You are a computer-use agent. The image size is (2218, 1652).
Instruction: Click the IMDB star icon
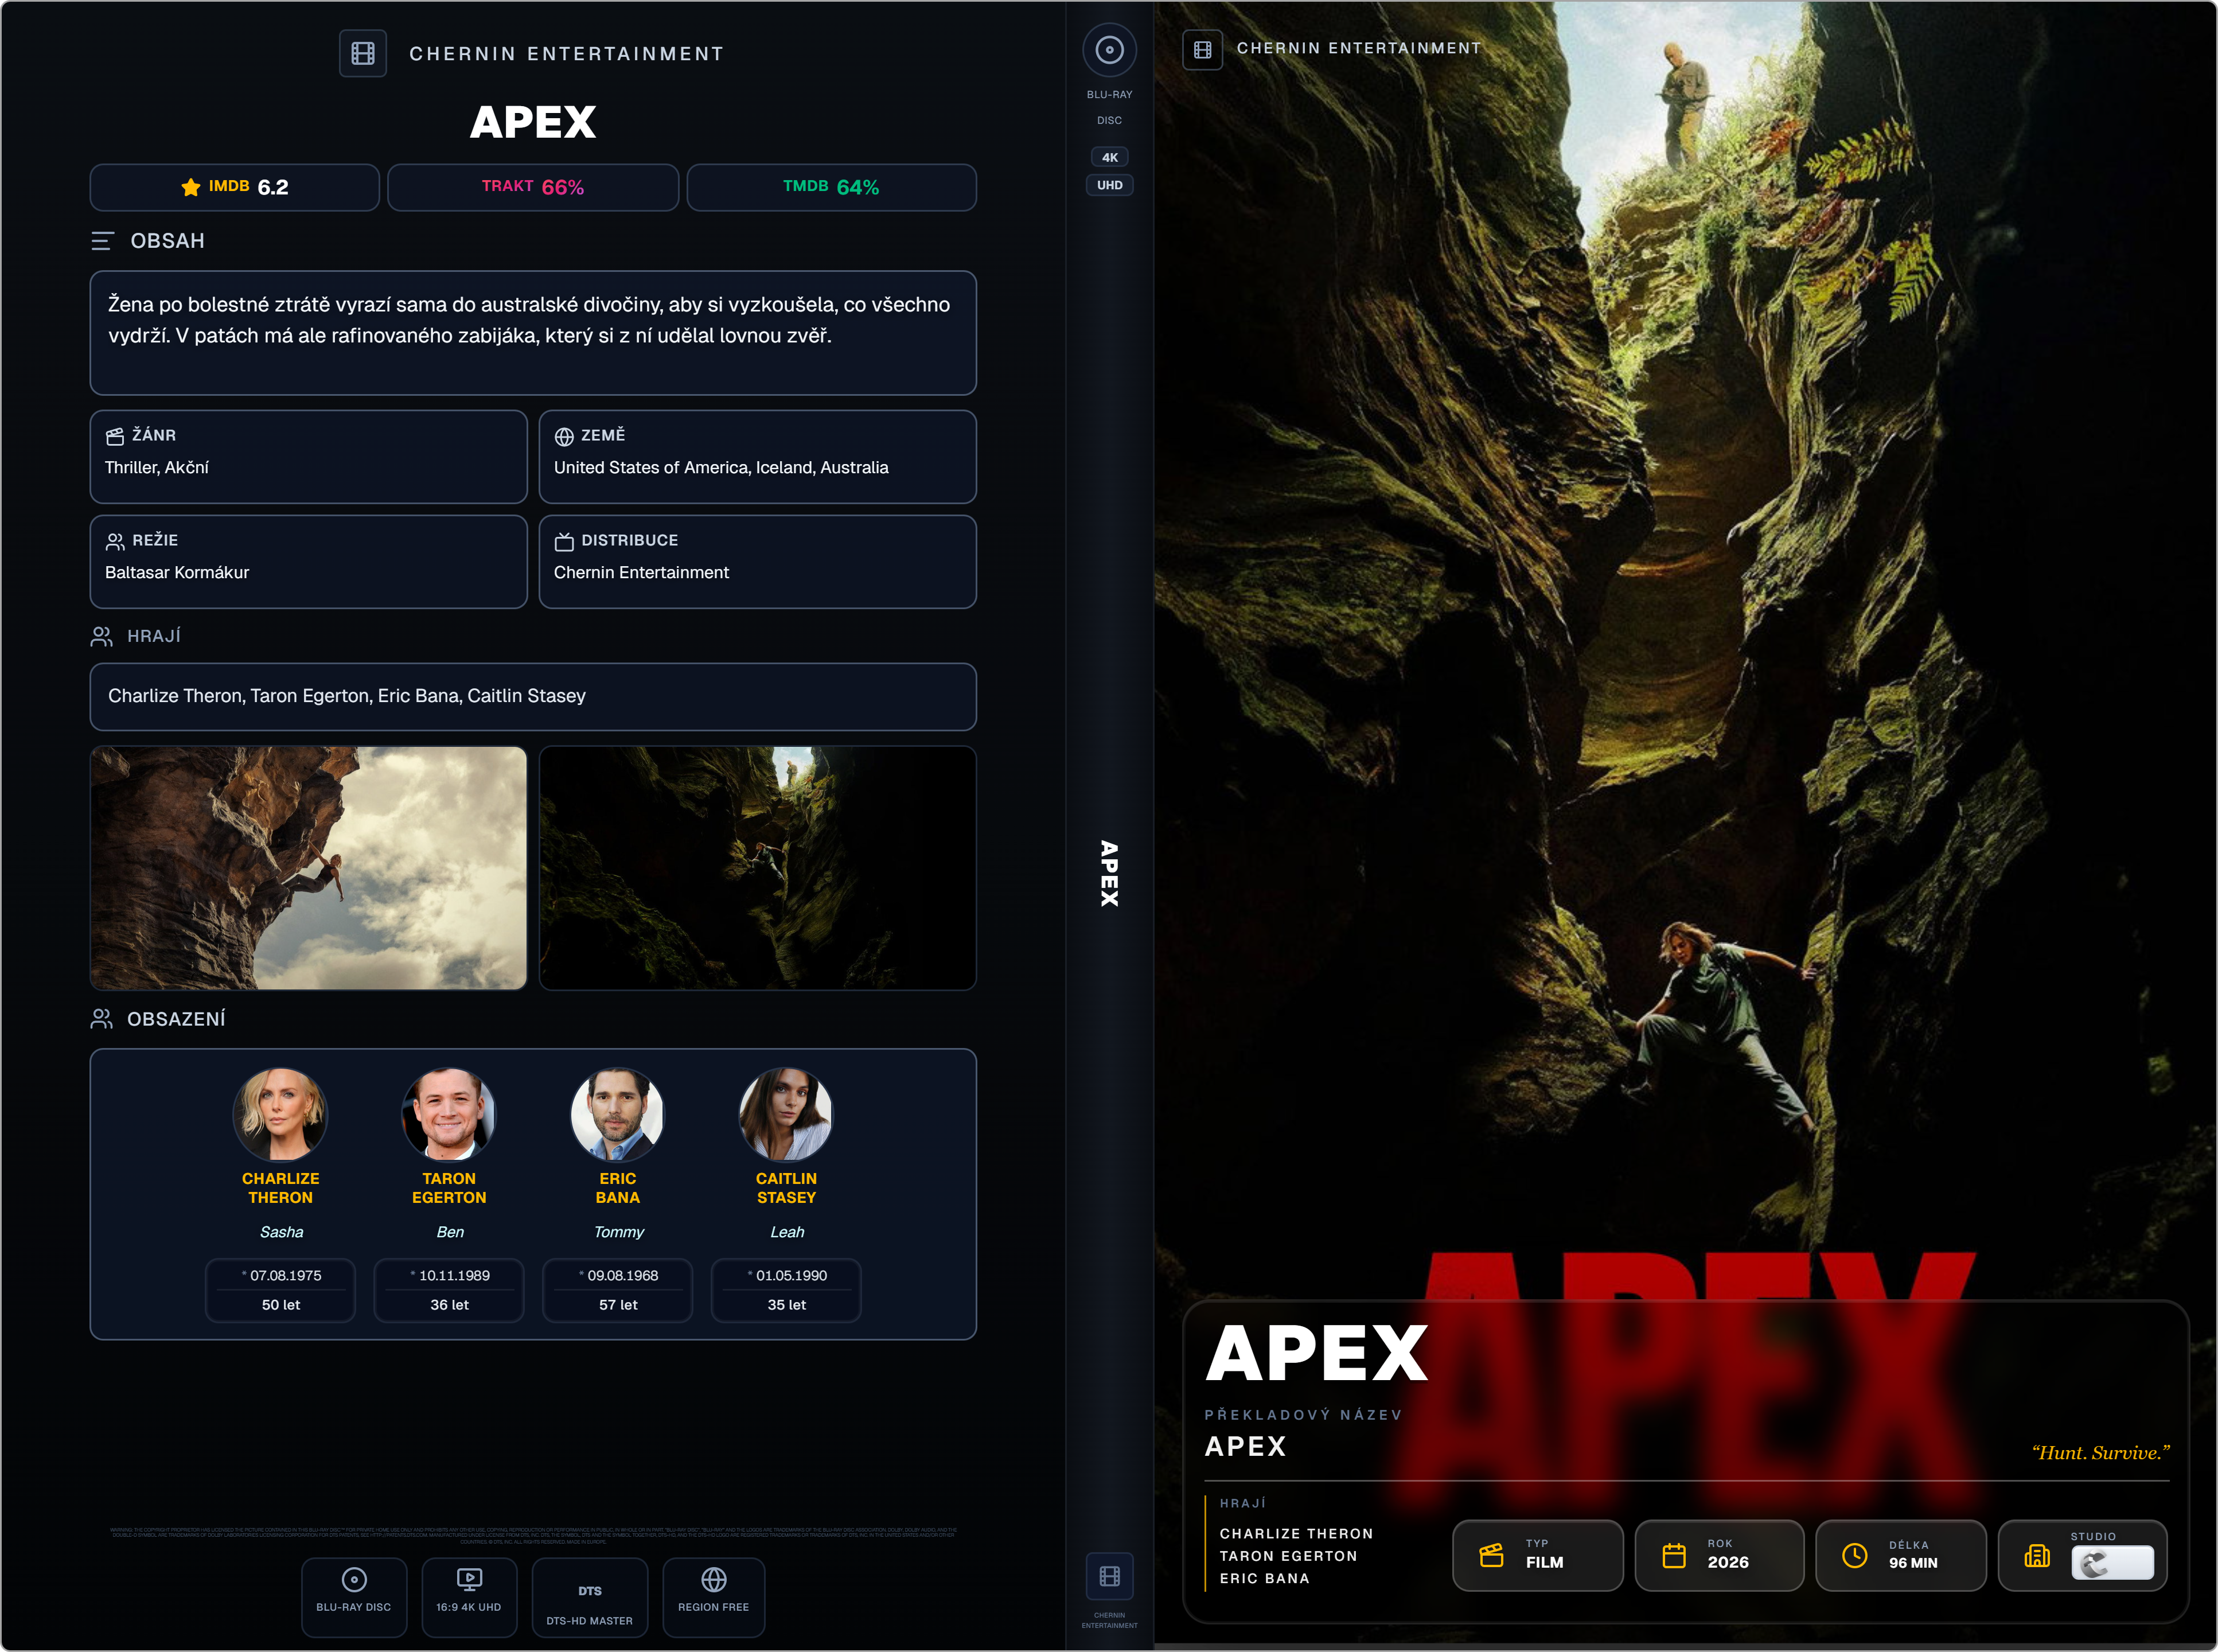191,187
